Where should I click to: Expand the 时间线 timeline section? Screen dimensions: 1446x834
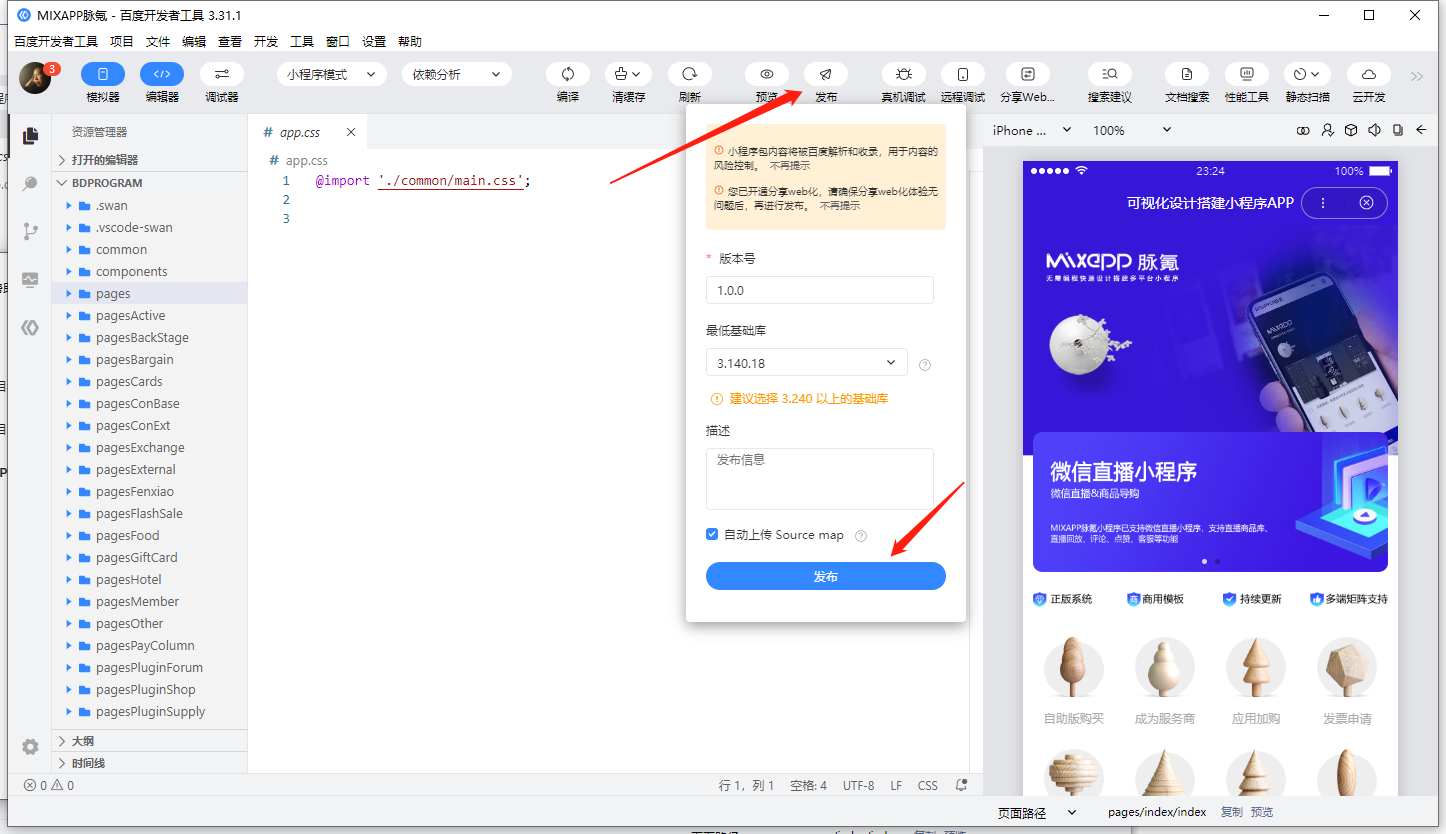point(149,763)
